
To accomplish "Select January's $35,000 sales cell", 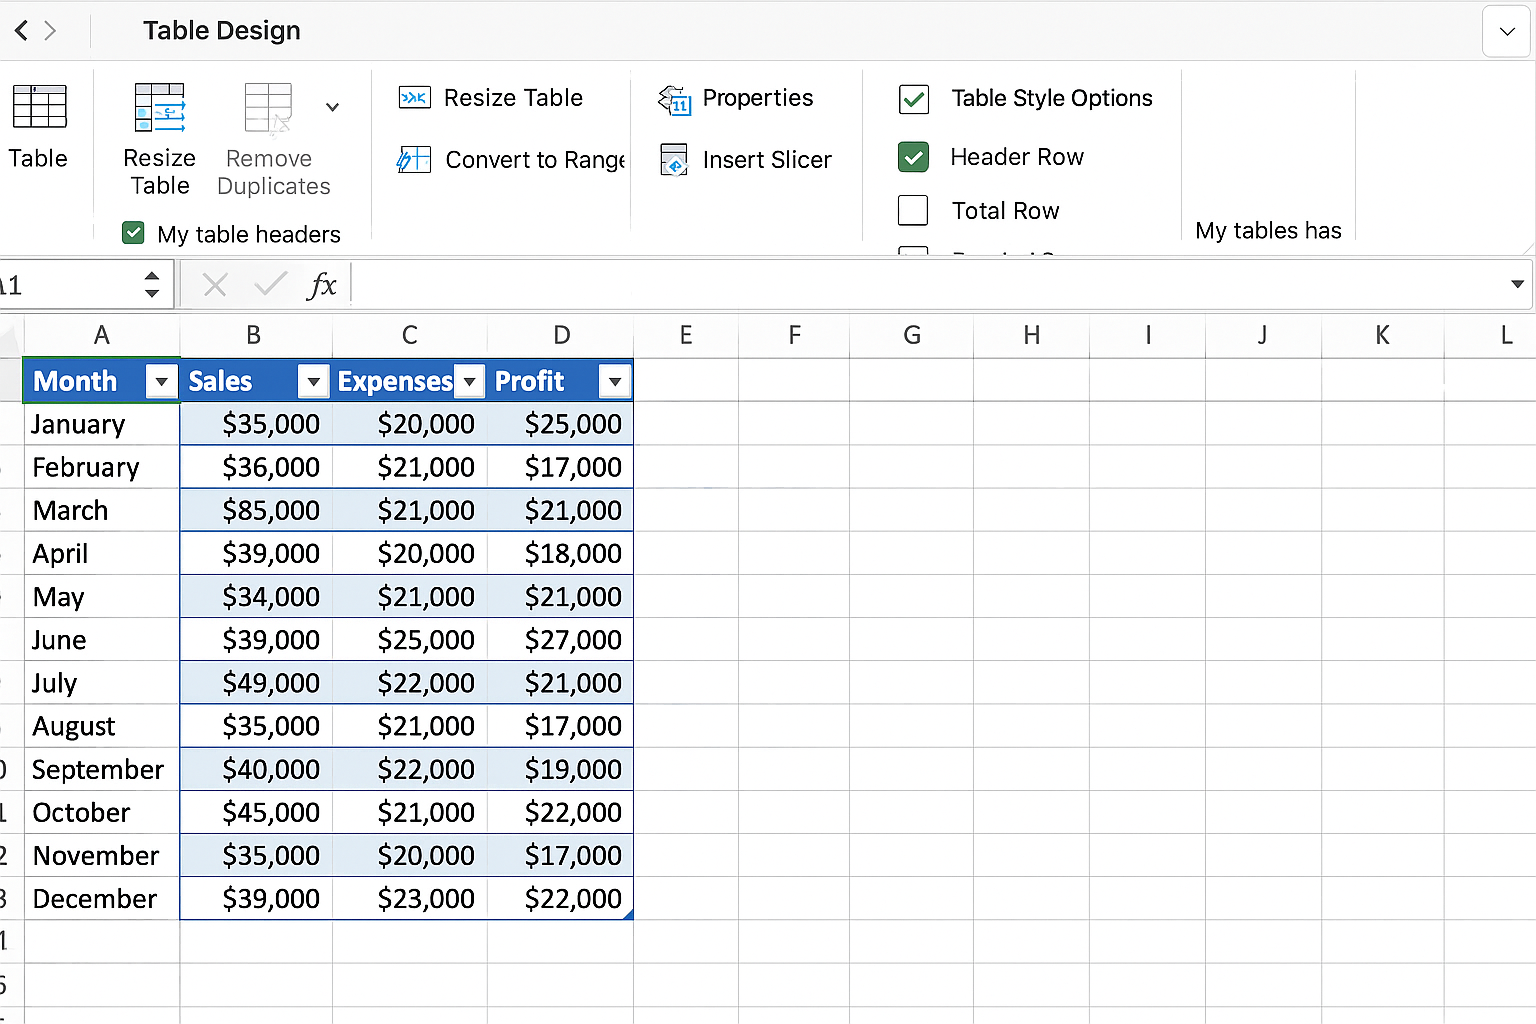I will click(x=256, y=424).
